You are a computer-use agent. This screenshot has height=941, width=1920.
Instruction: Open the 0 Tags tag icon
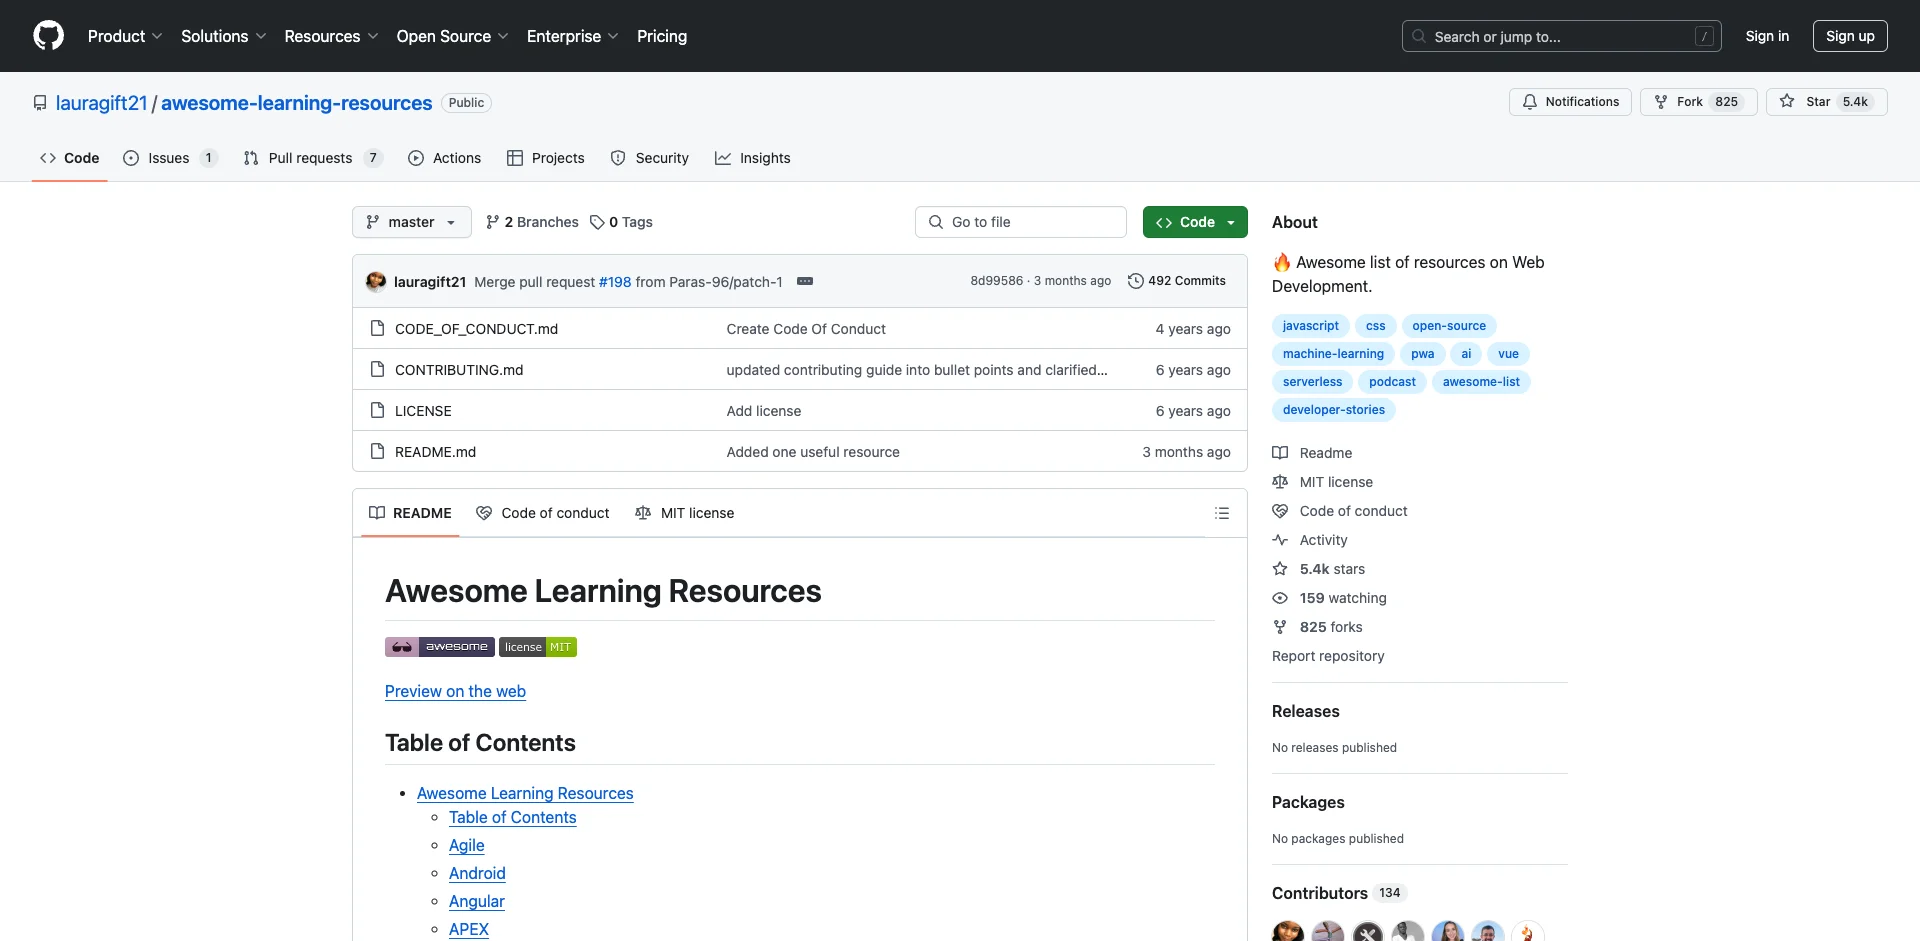point(597,222)
